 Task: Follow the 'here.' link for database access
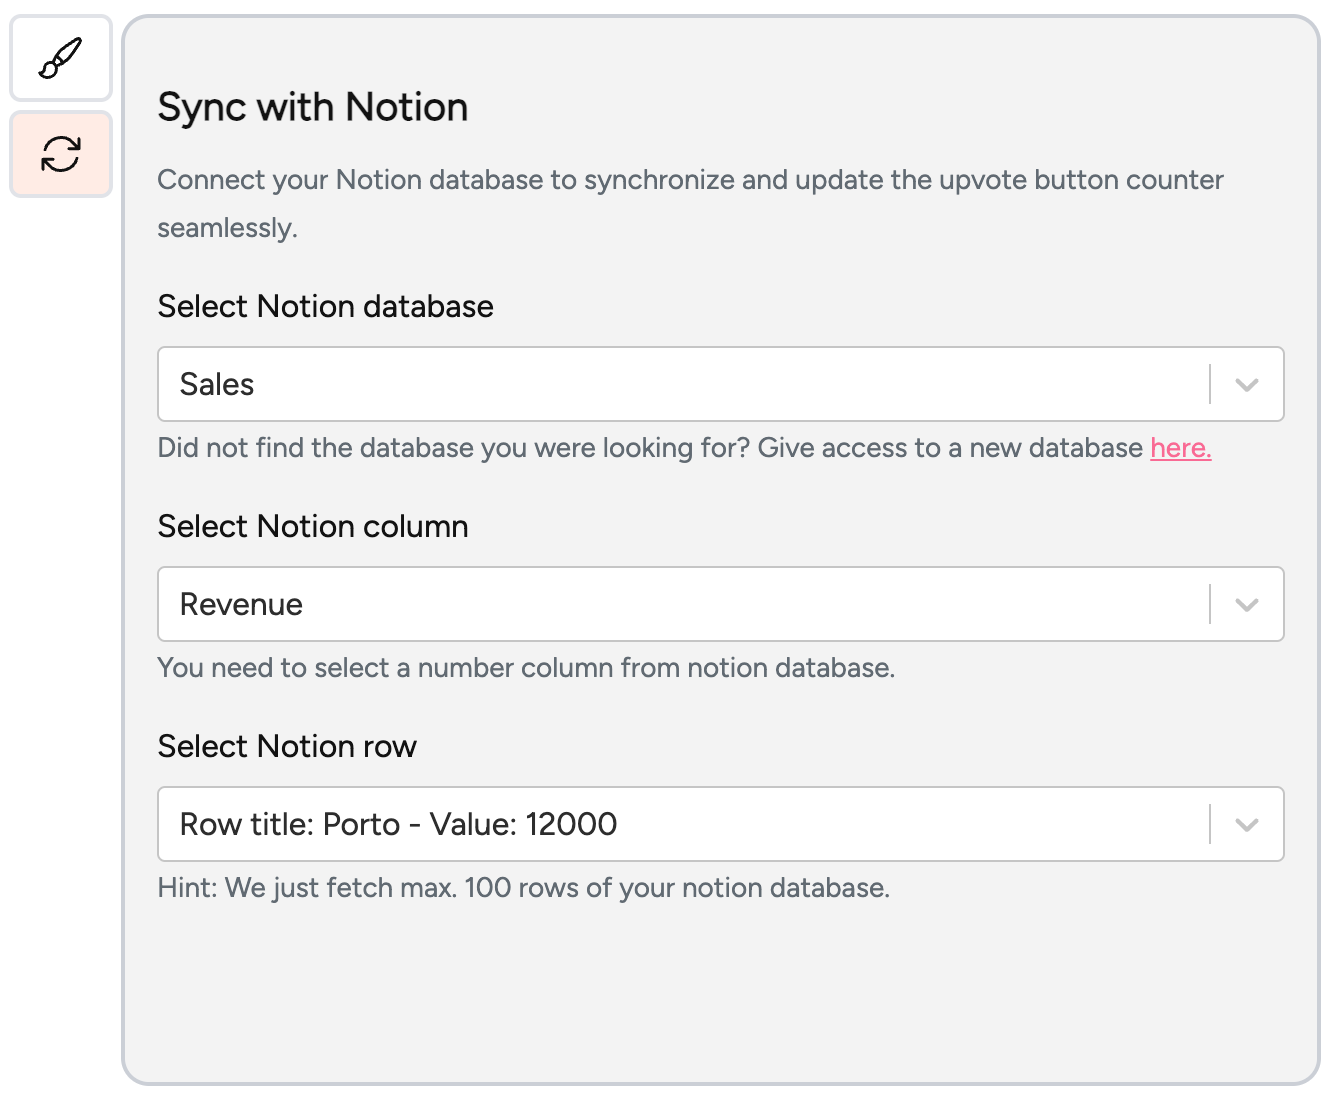(x=1180, y=448)
